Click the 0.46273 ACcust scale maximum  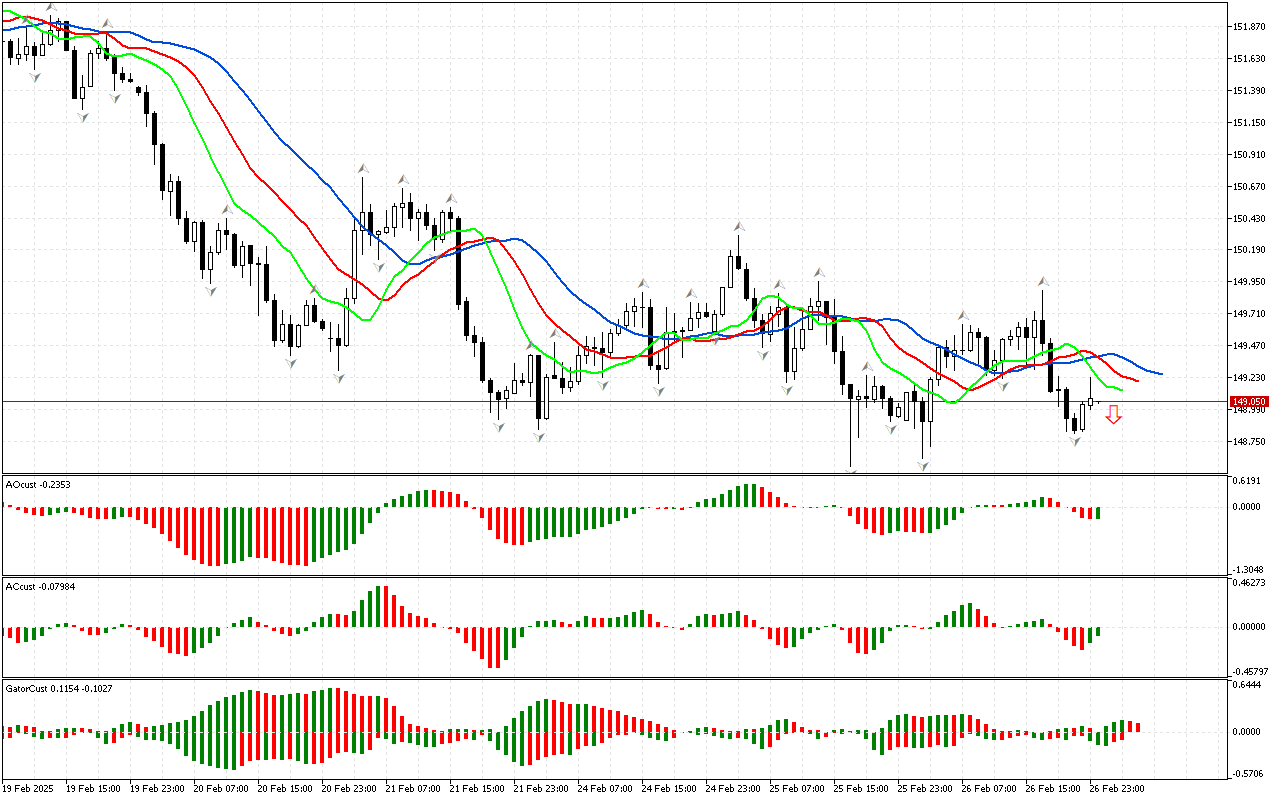click(1249, 582)
